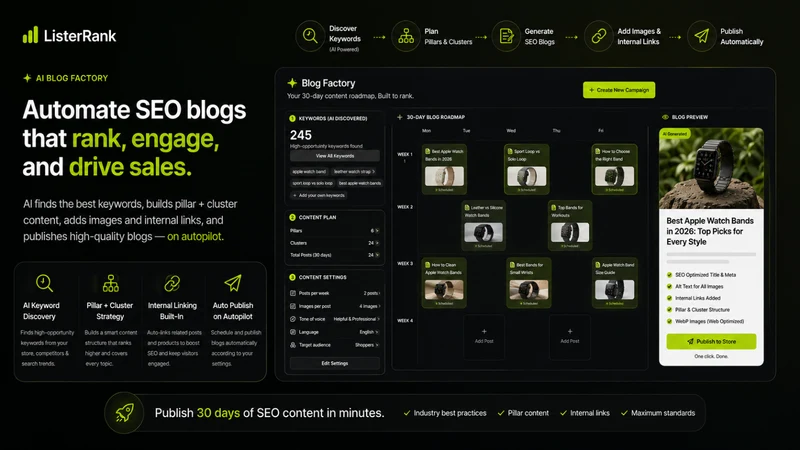Open the Apple Watch Band Size Guide card

click(x=614, y=283)
